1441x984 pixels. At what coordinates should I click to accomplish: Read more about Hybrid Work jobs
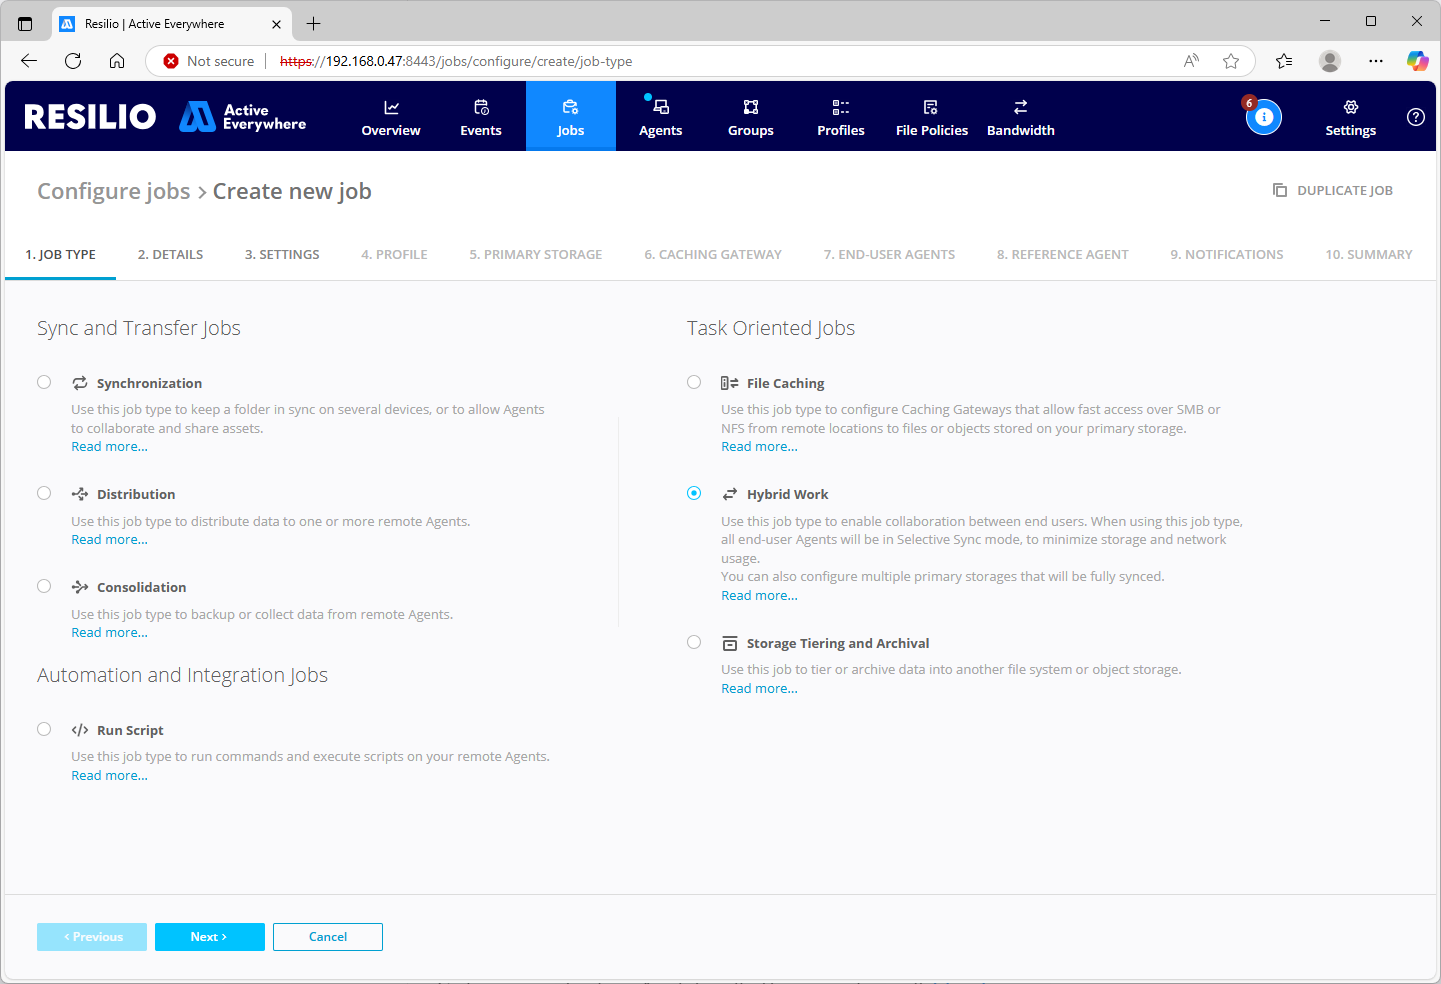(x=759, y=595)
